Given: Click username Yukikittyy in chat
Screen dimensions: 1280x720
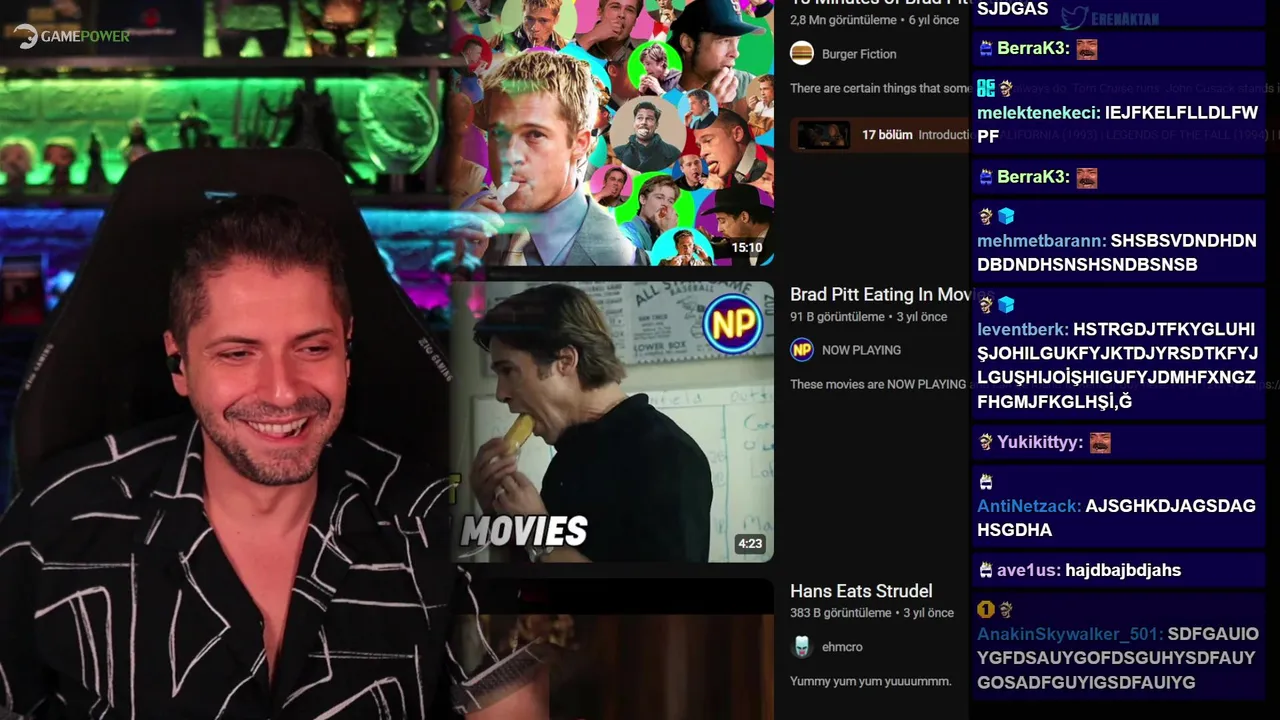Looking at the screenshot, I should (1039, 442).
